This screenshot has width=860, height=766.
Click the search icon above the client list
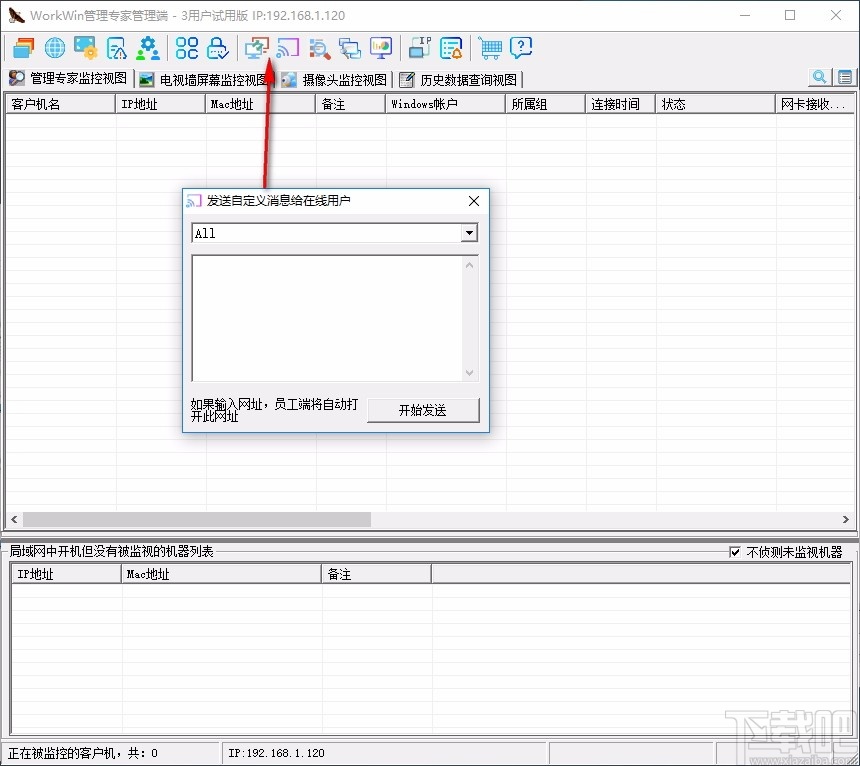point(819,76)
